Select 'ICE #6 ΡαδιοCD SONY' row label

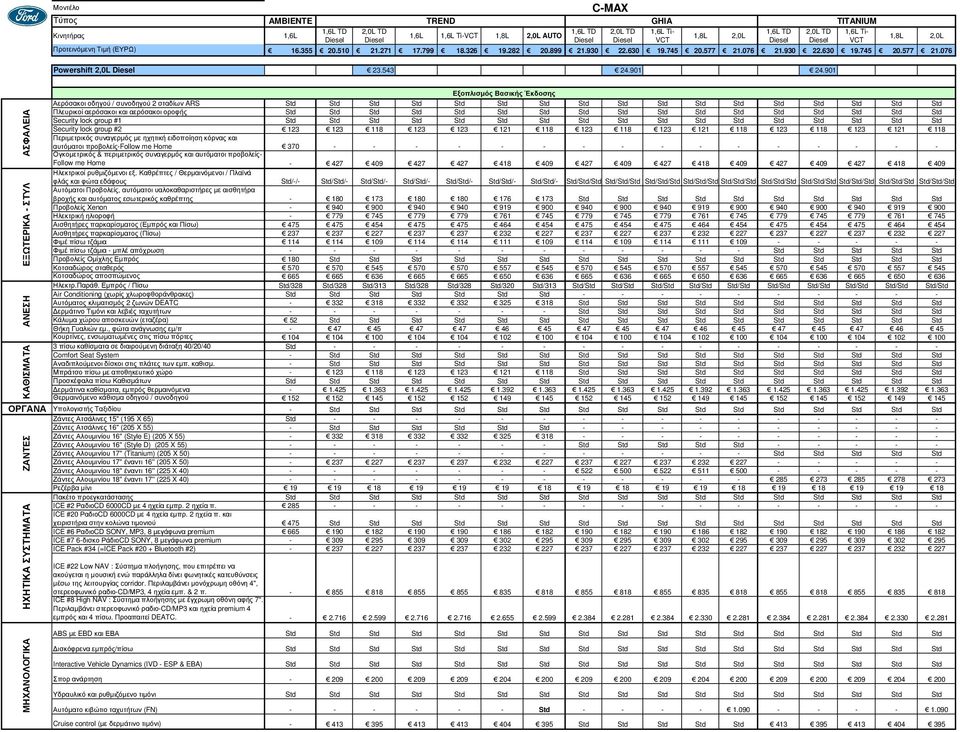tap(133, 532)
